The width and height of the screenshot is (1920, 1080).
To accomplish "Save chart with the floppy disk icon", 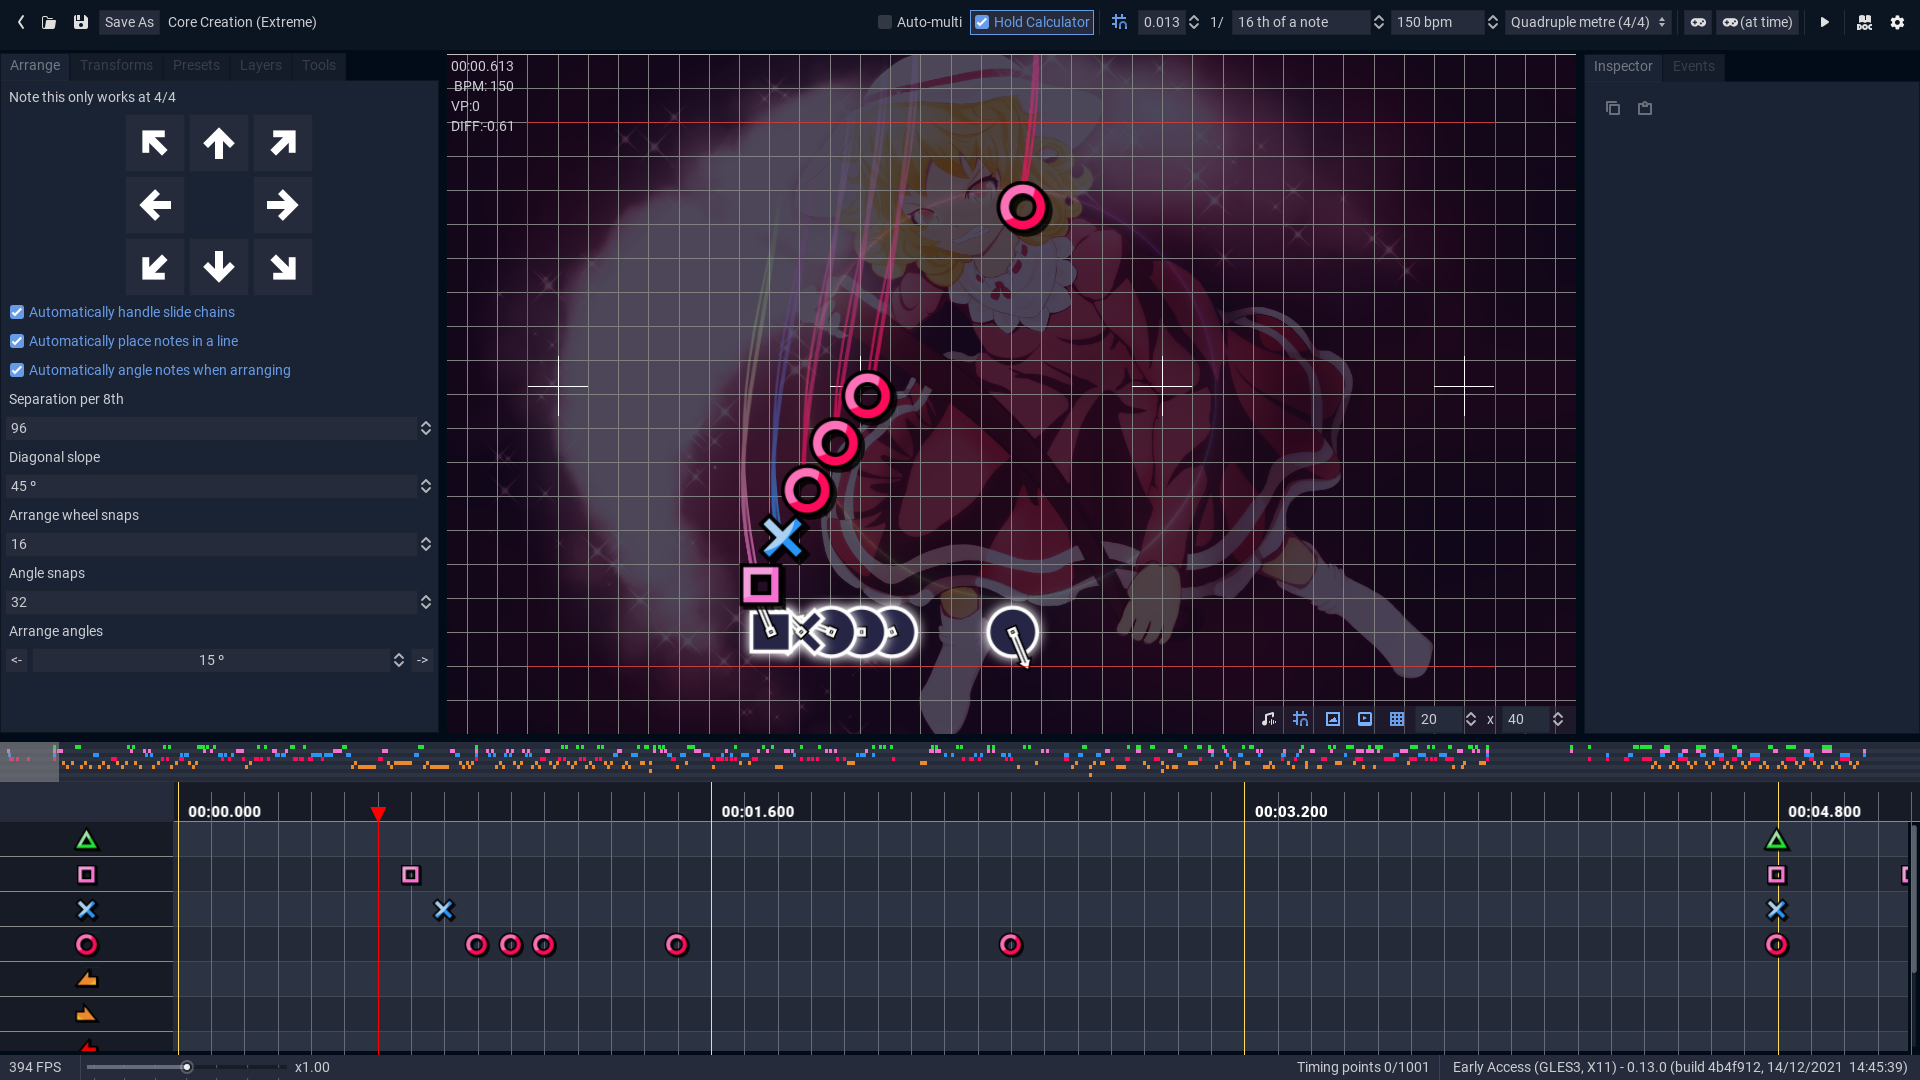I will tap(81, 22).
